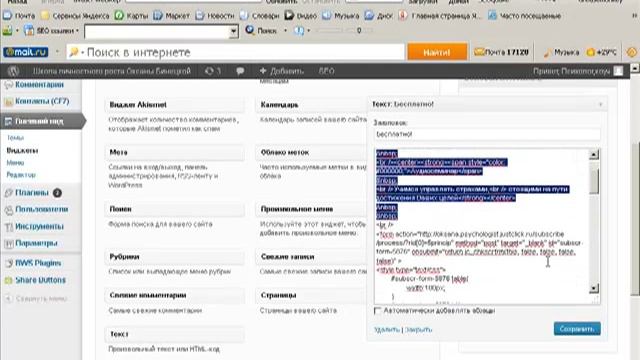Viewport: 640px width, 360px height.
Task: Open the comments bubble icon in admin bar
Action: coord(240,71)
